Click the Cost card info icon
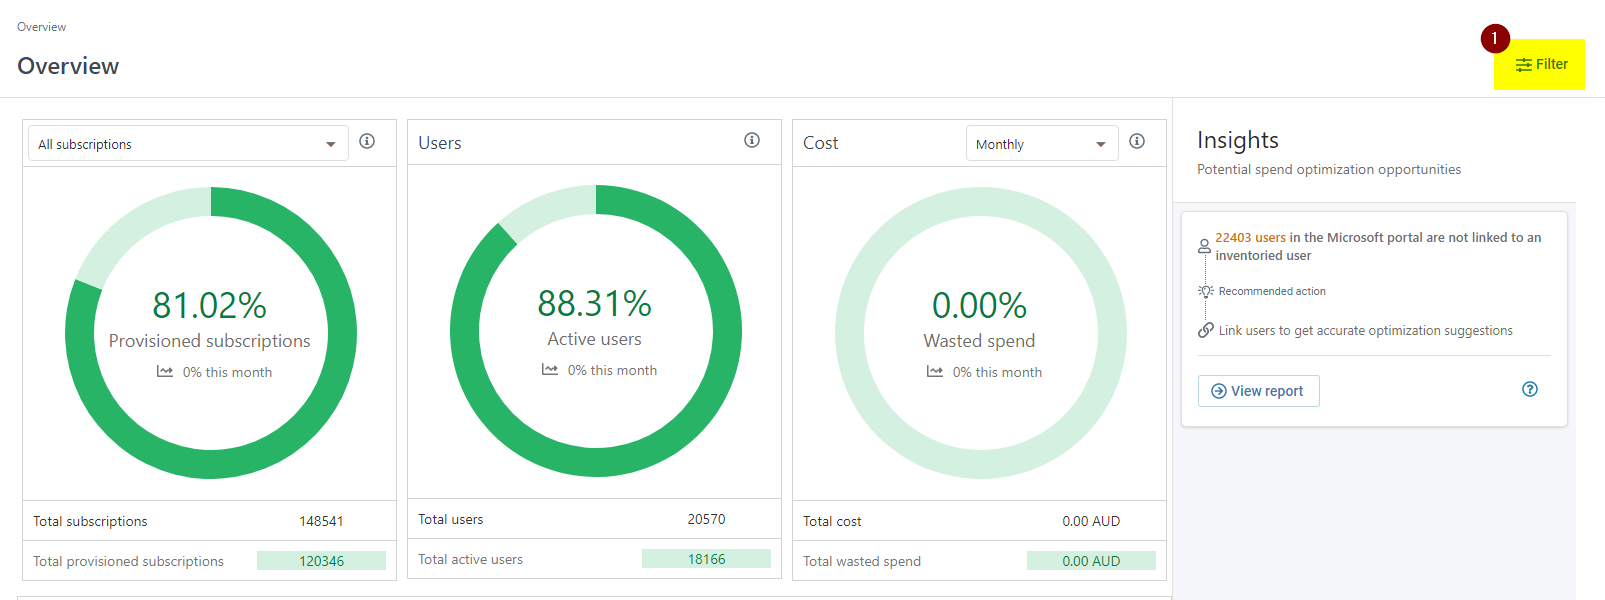 pos(1137,141)
